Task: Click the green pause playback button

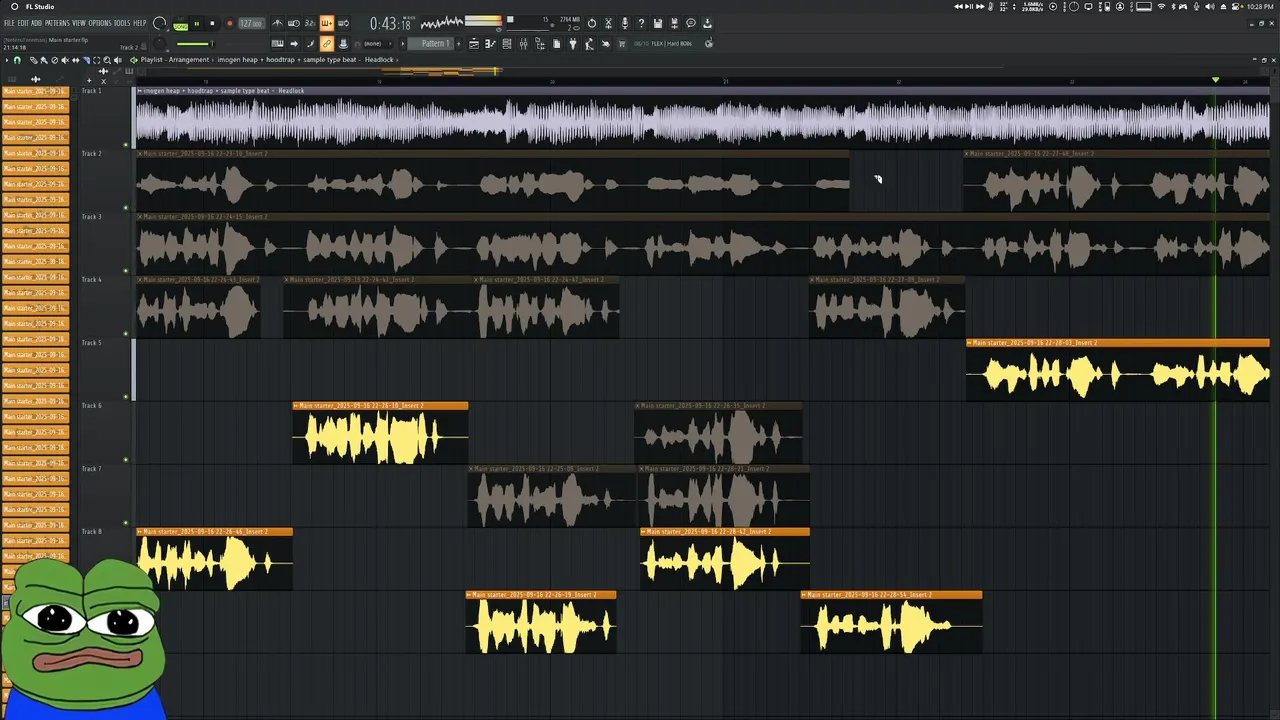Action: tap(197, 24)
